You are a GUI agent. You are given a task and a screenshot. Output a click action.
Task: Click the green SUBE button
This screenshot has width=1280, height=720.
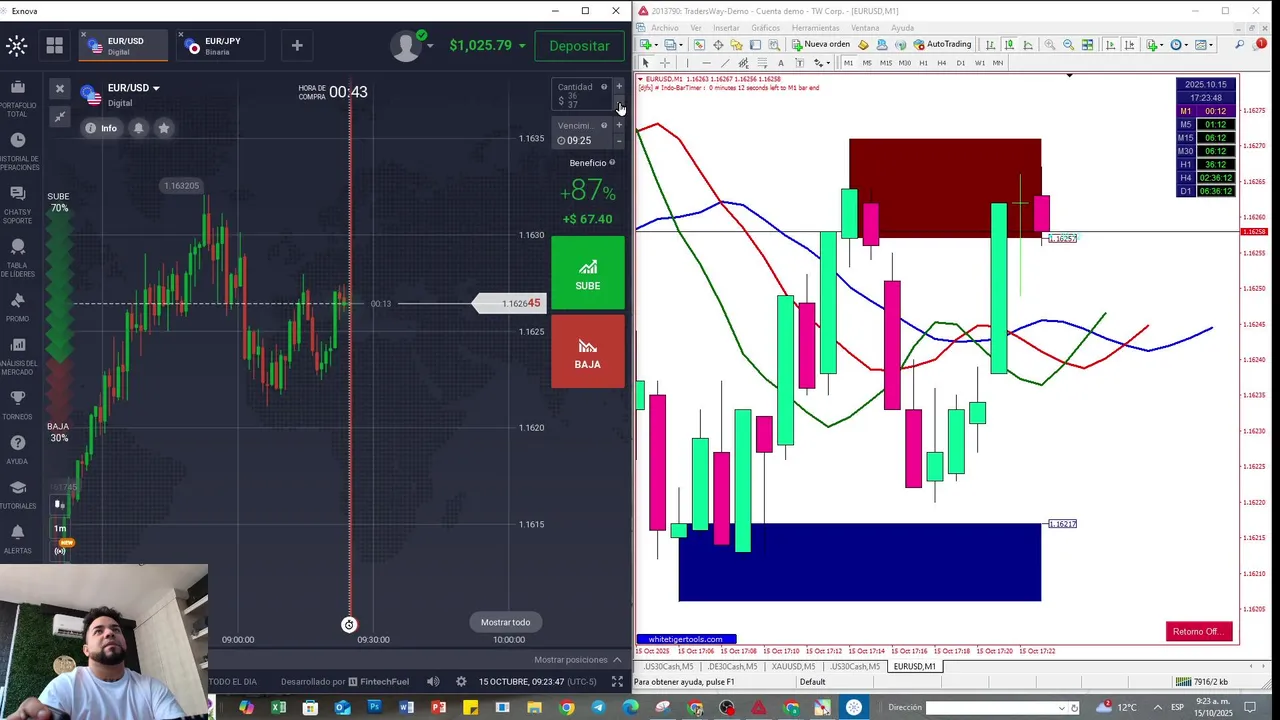tap(588, 274)
